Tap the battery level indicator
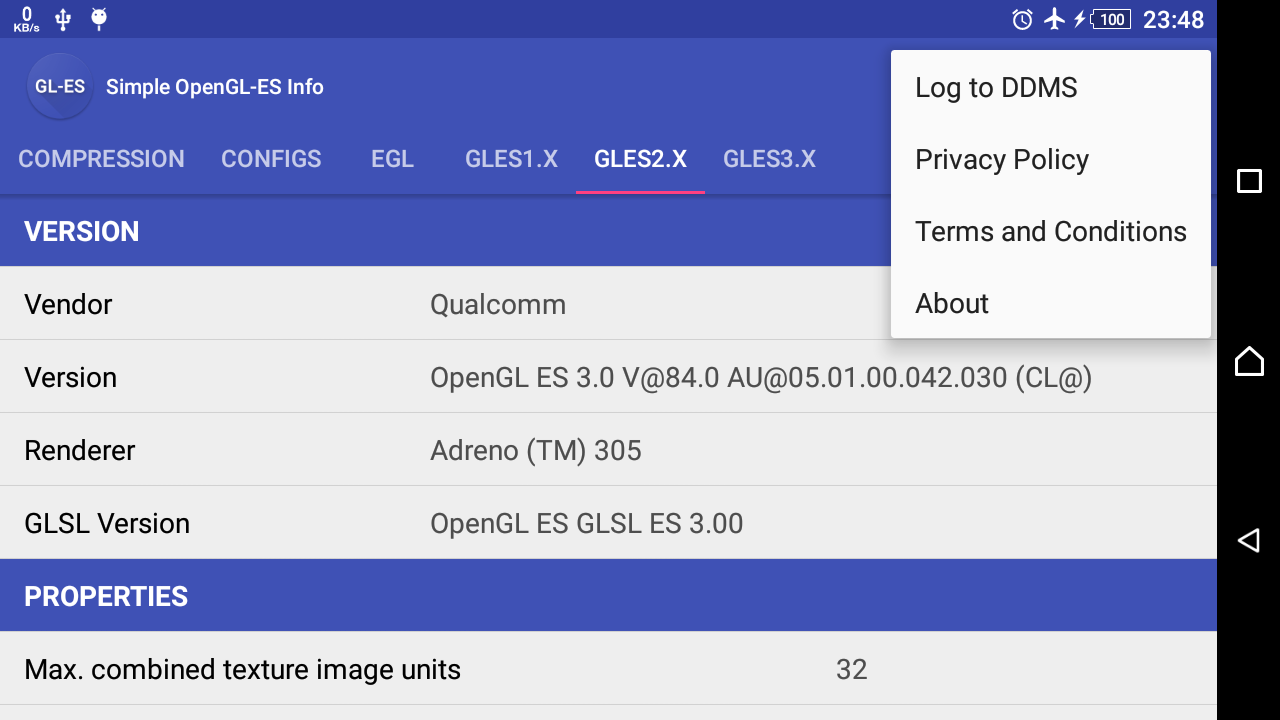 1110,19
